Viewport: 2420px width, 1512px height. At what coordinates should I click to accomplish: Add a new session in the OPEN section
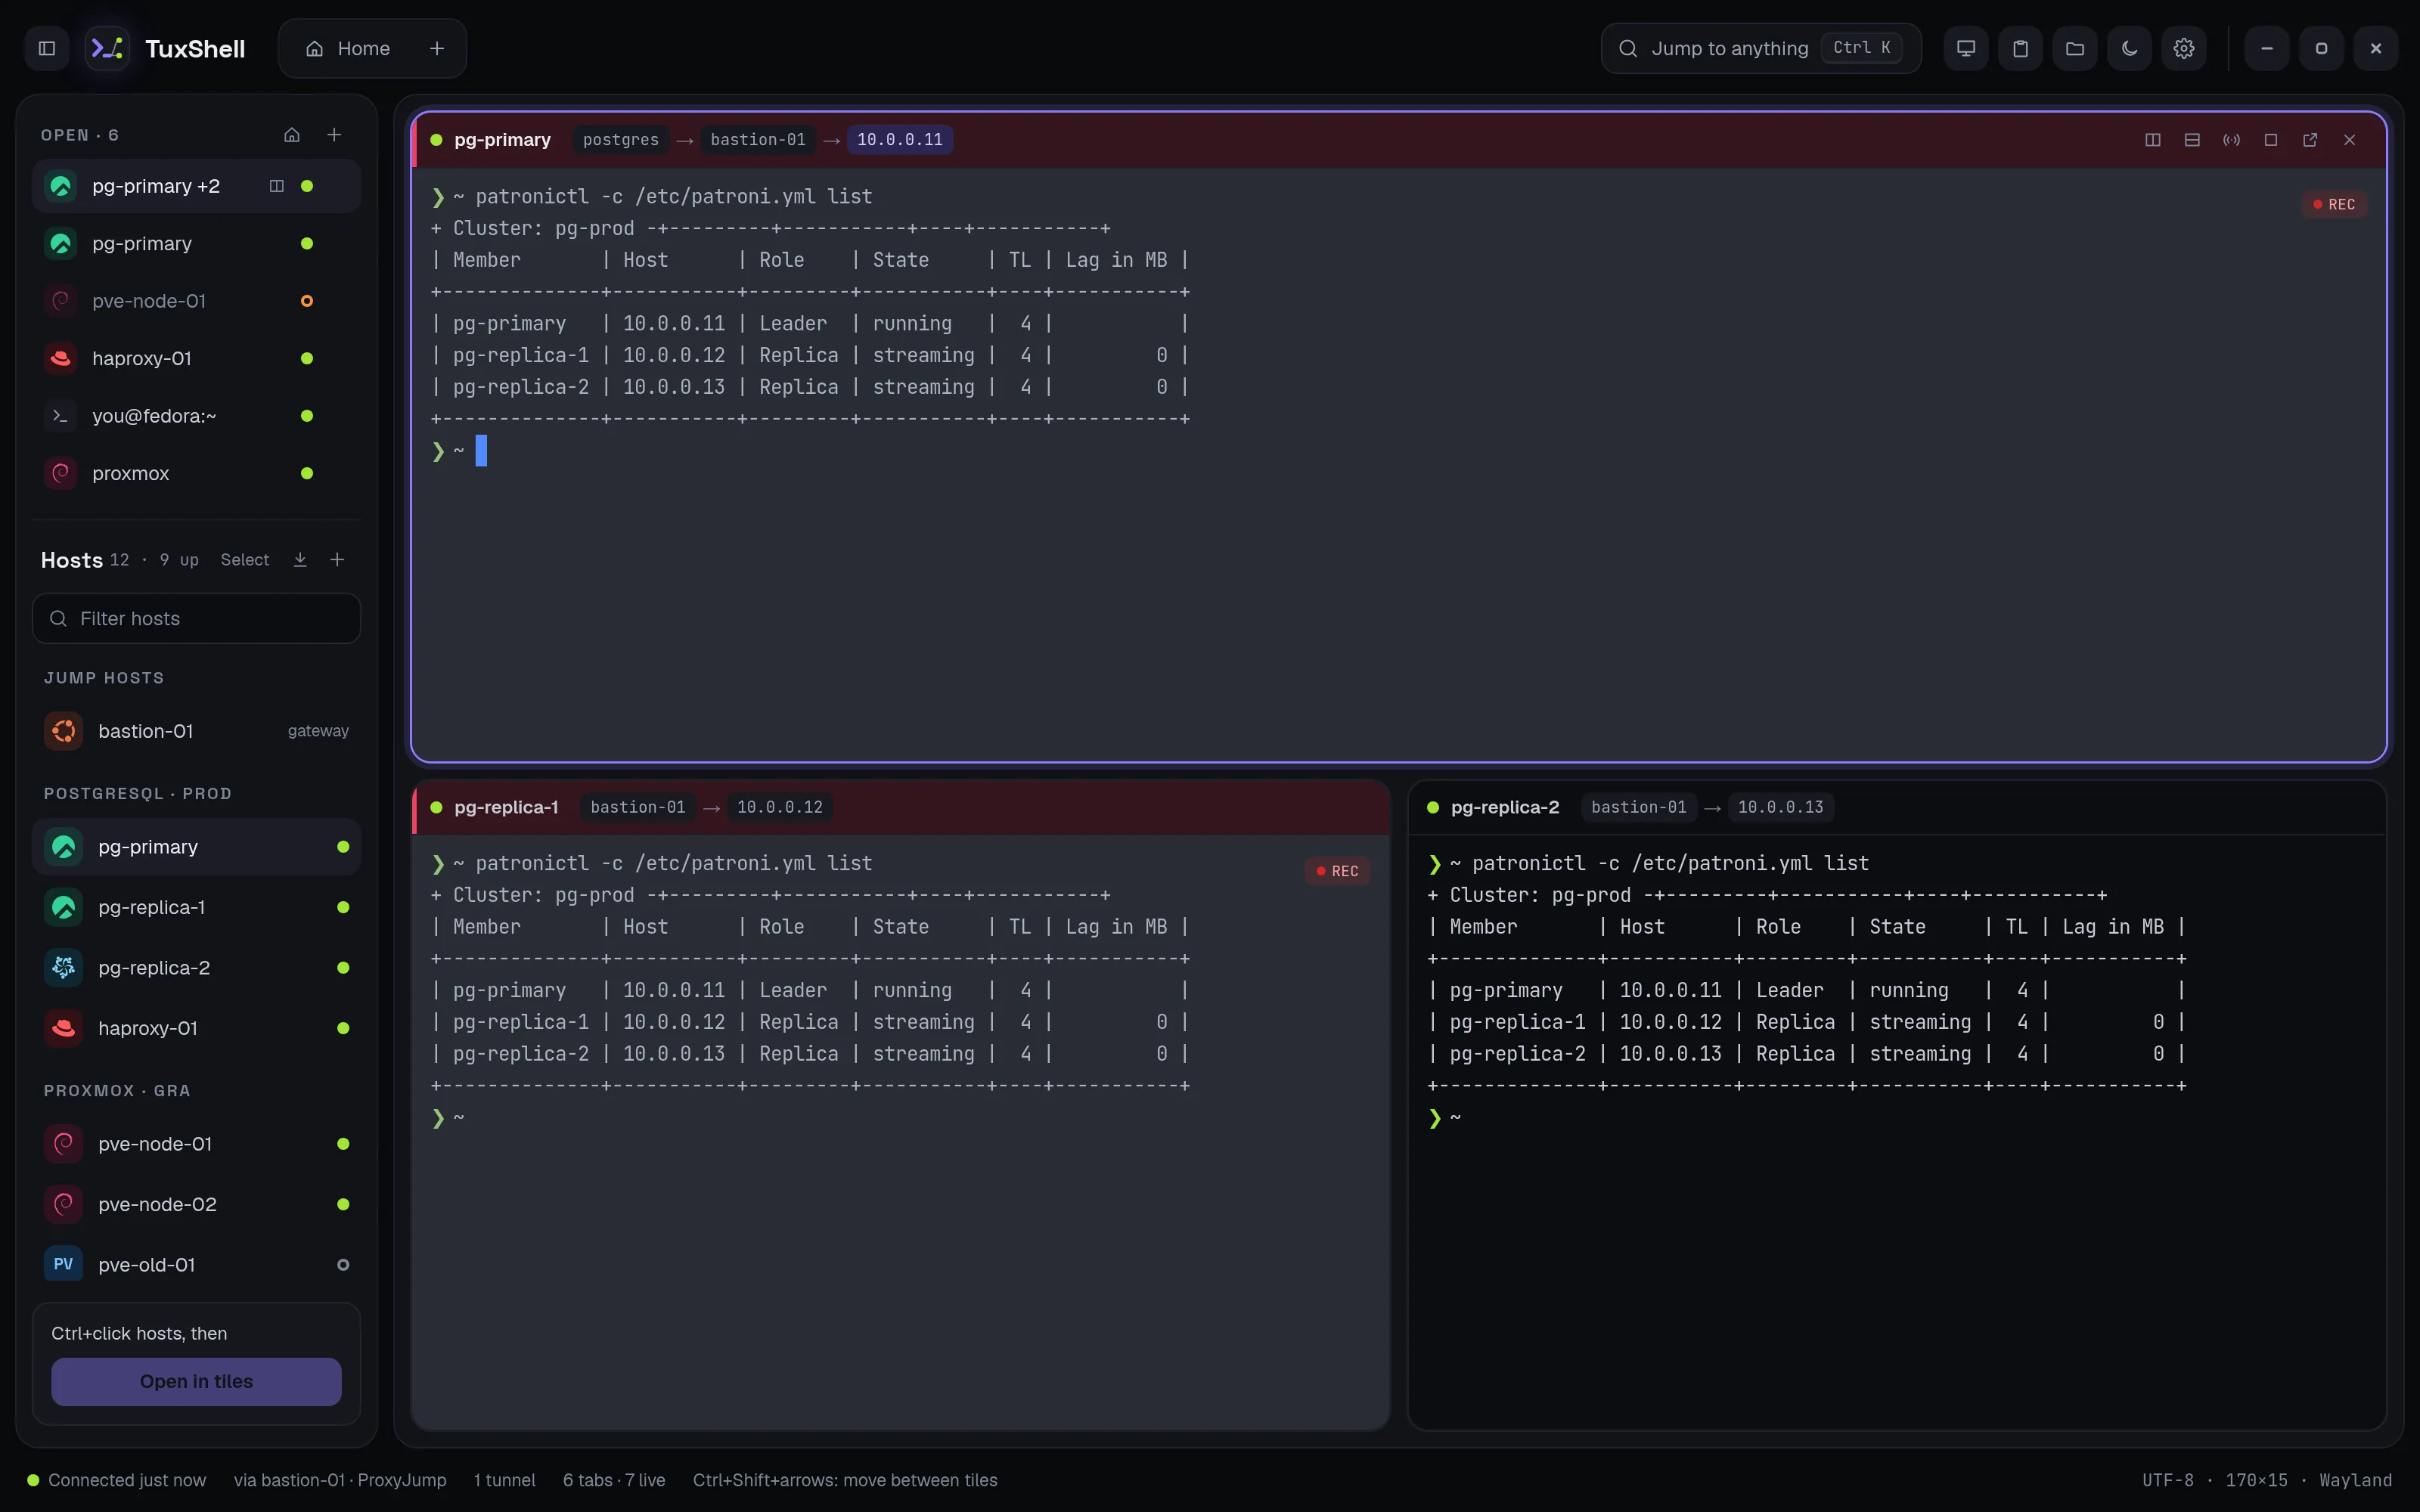[x=335, y=135]
